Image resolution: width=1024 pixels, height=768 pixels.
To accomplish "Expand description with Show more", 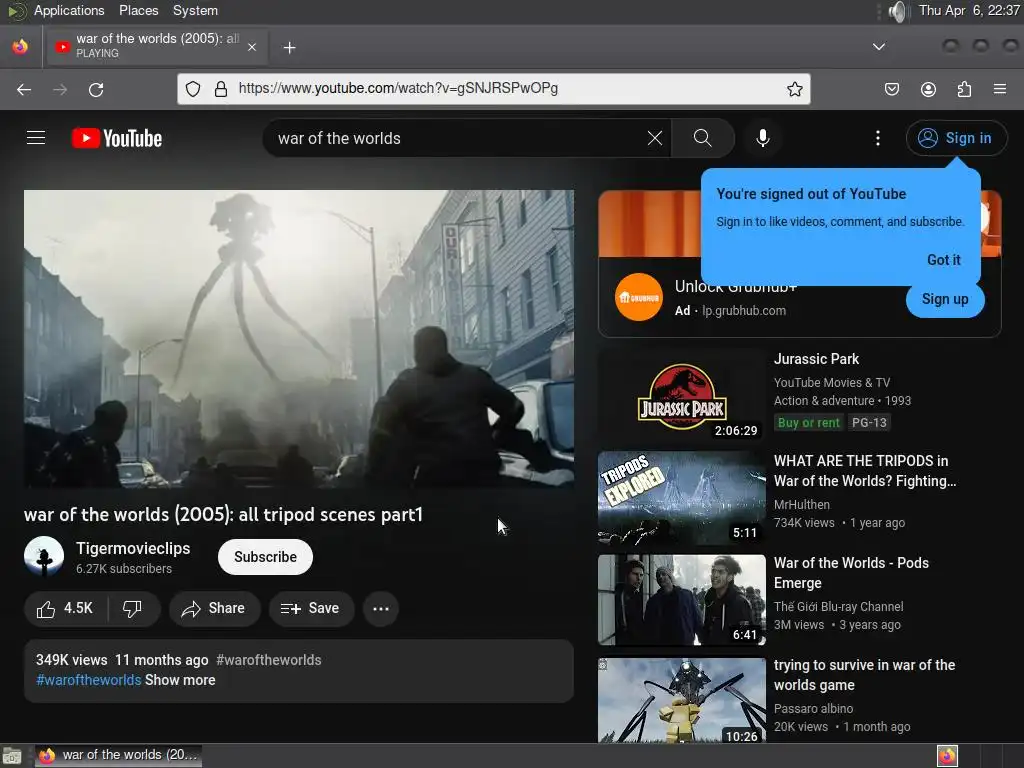I will 180,680.
